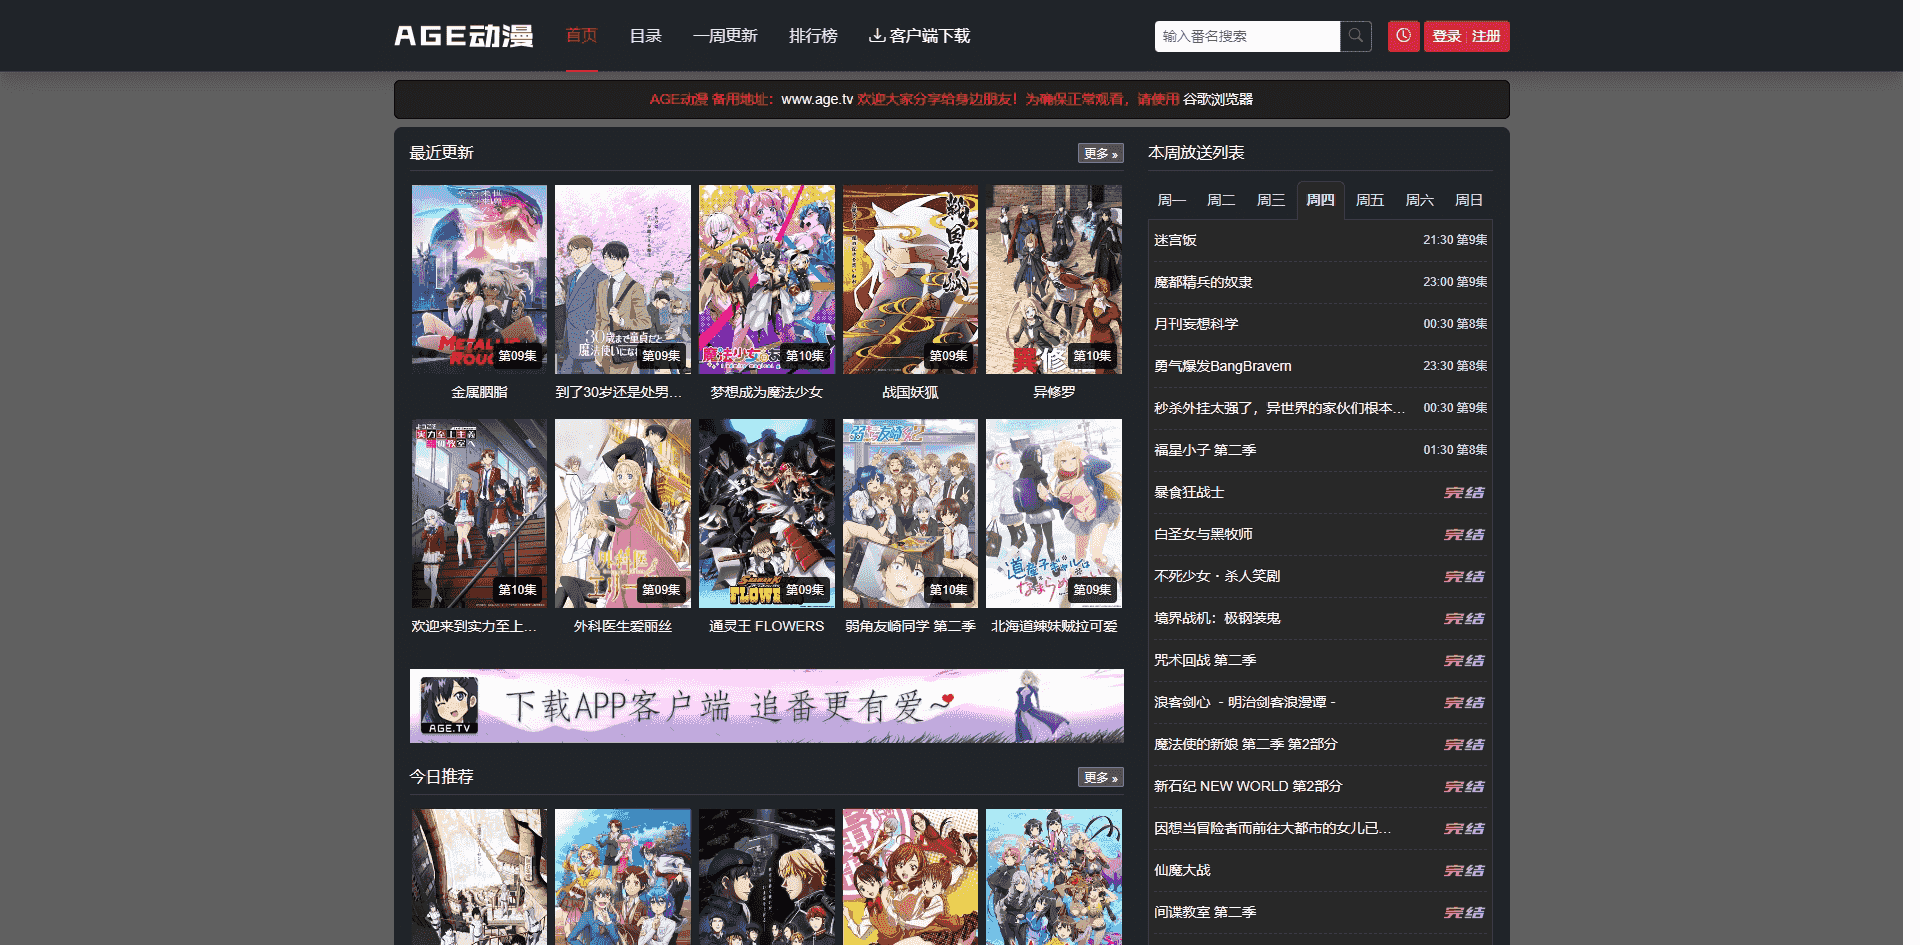Open 间谍教室 第二季 schedule entry

(1205, 912)
